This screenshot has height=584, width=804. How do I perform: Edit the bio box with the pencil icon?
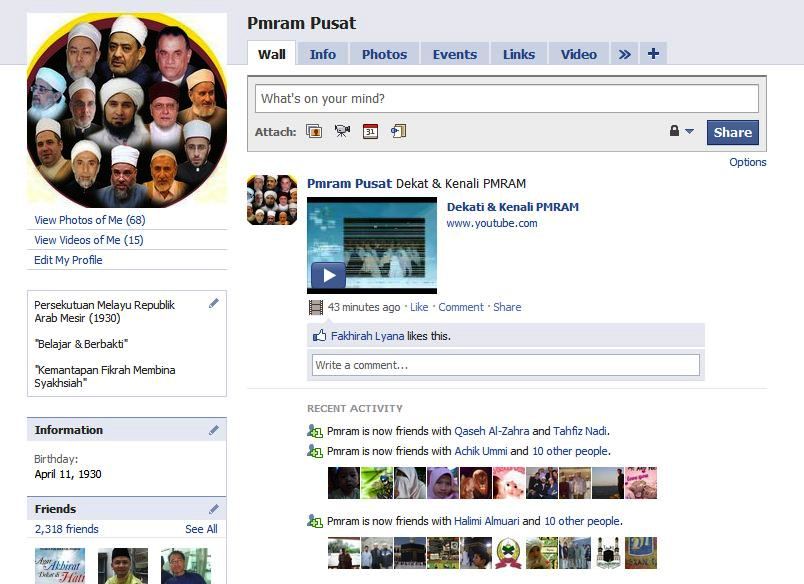pos(214,304)
